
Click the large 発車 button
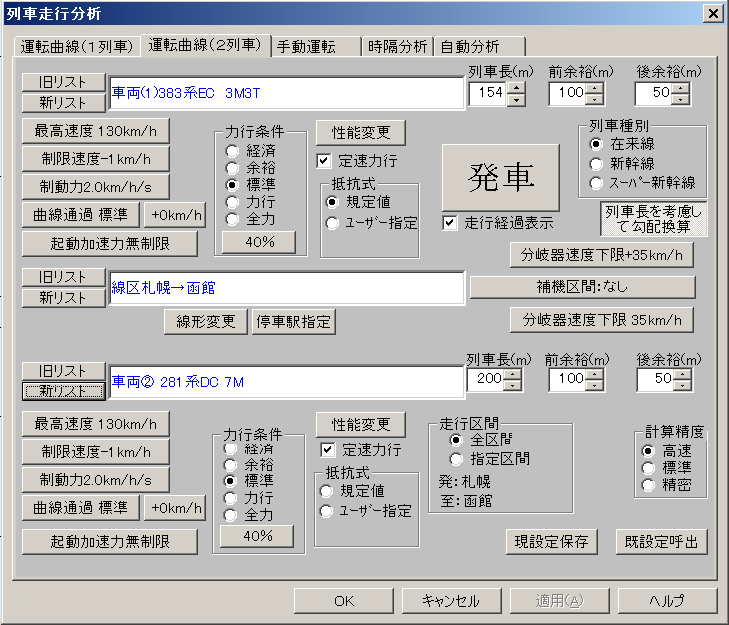click(x=500, y=177)
